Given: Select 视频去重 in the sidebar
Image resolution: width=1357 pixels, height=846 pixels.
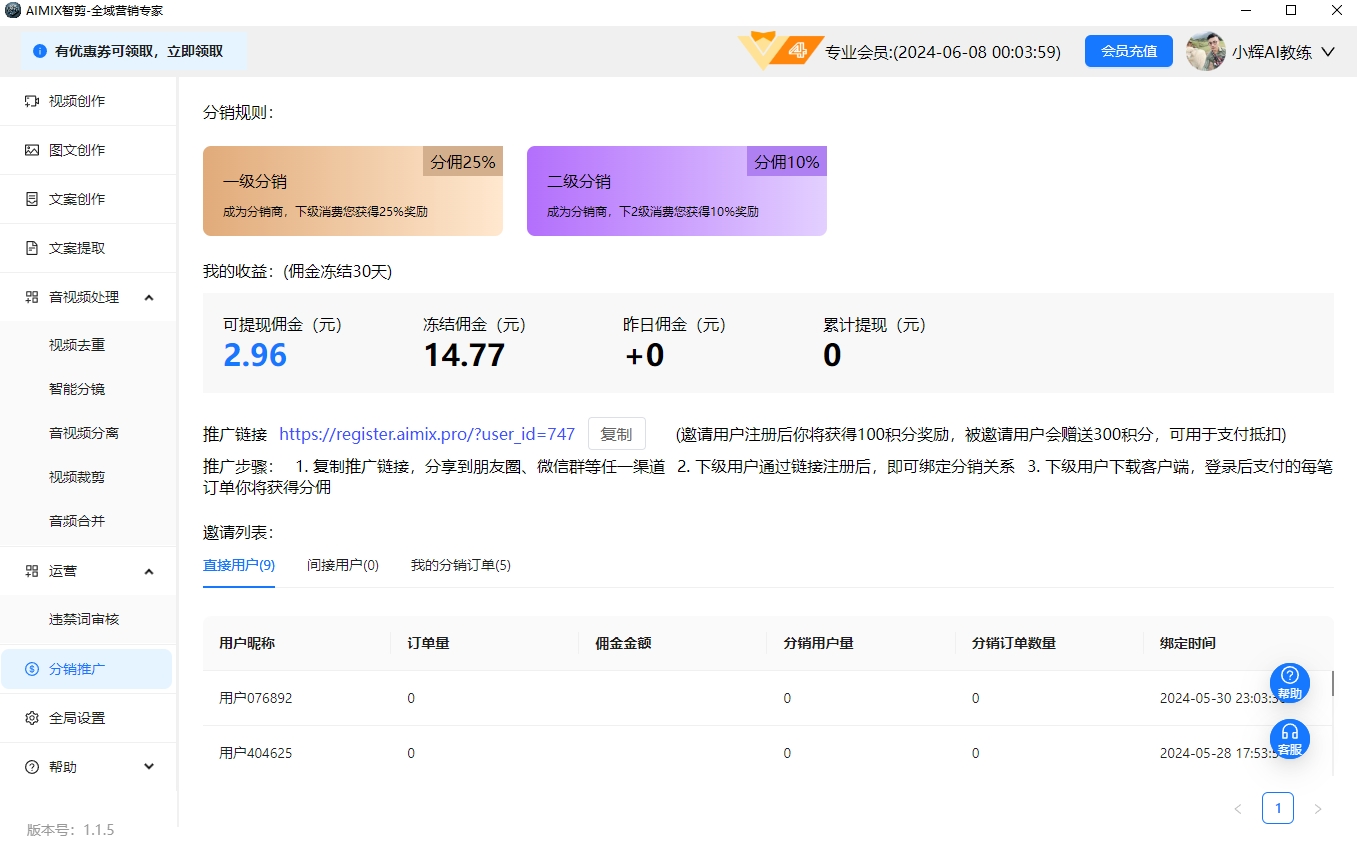Looking at the screenshot, I should (x=77, y=345).
